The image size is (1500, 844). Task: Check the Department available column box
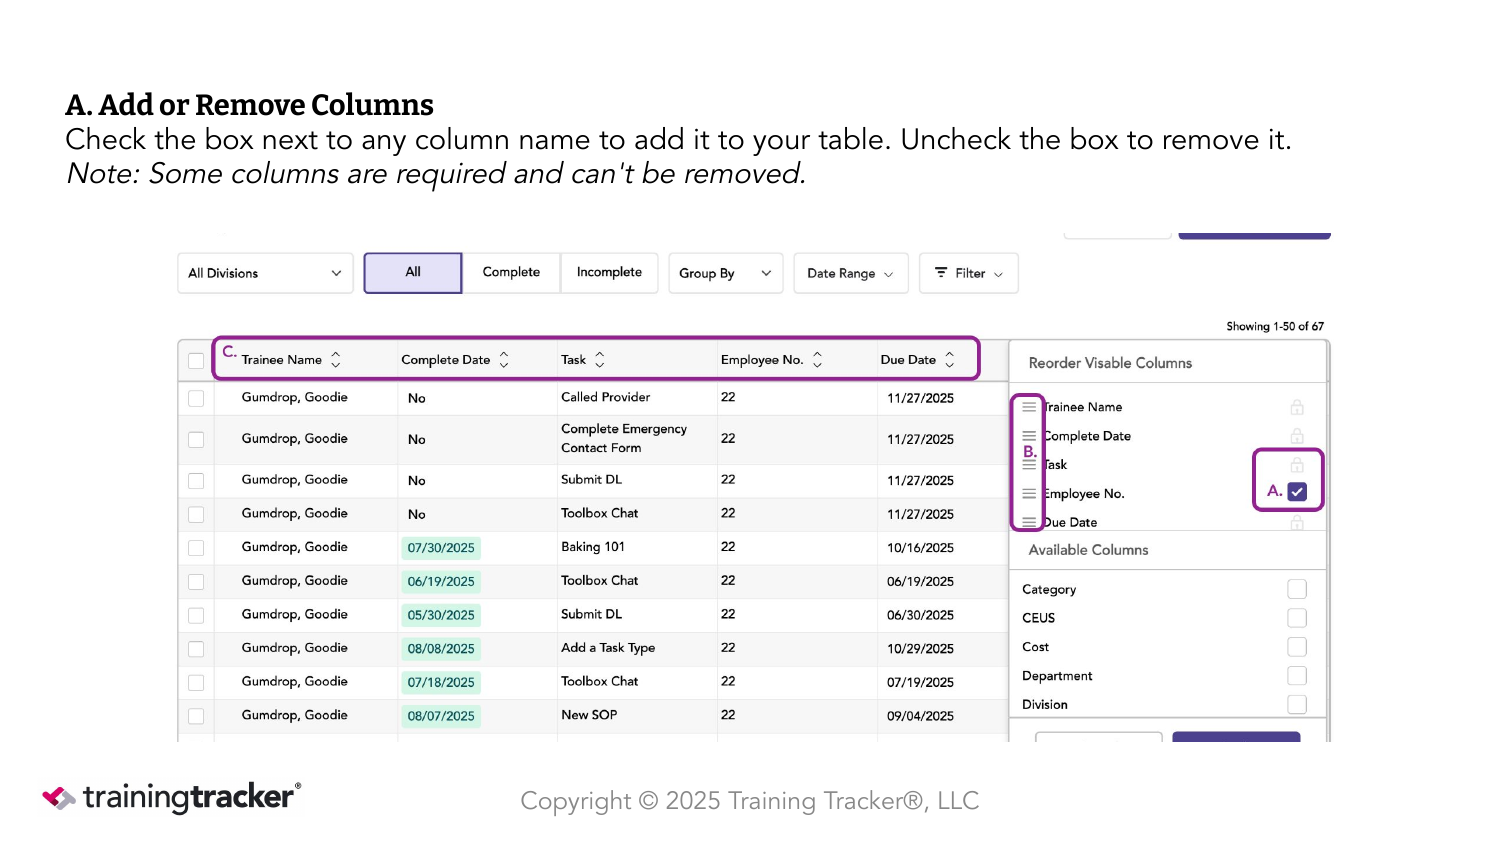tap(1297, 676)
